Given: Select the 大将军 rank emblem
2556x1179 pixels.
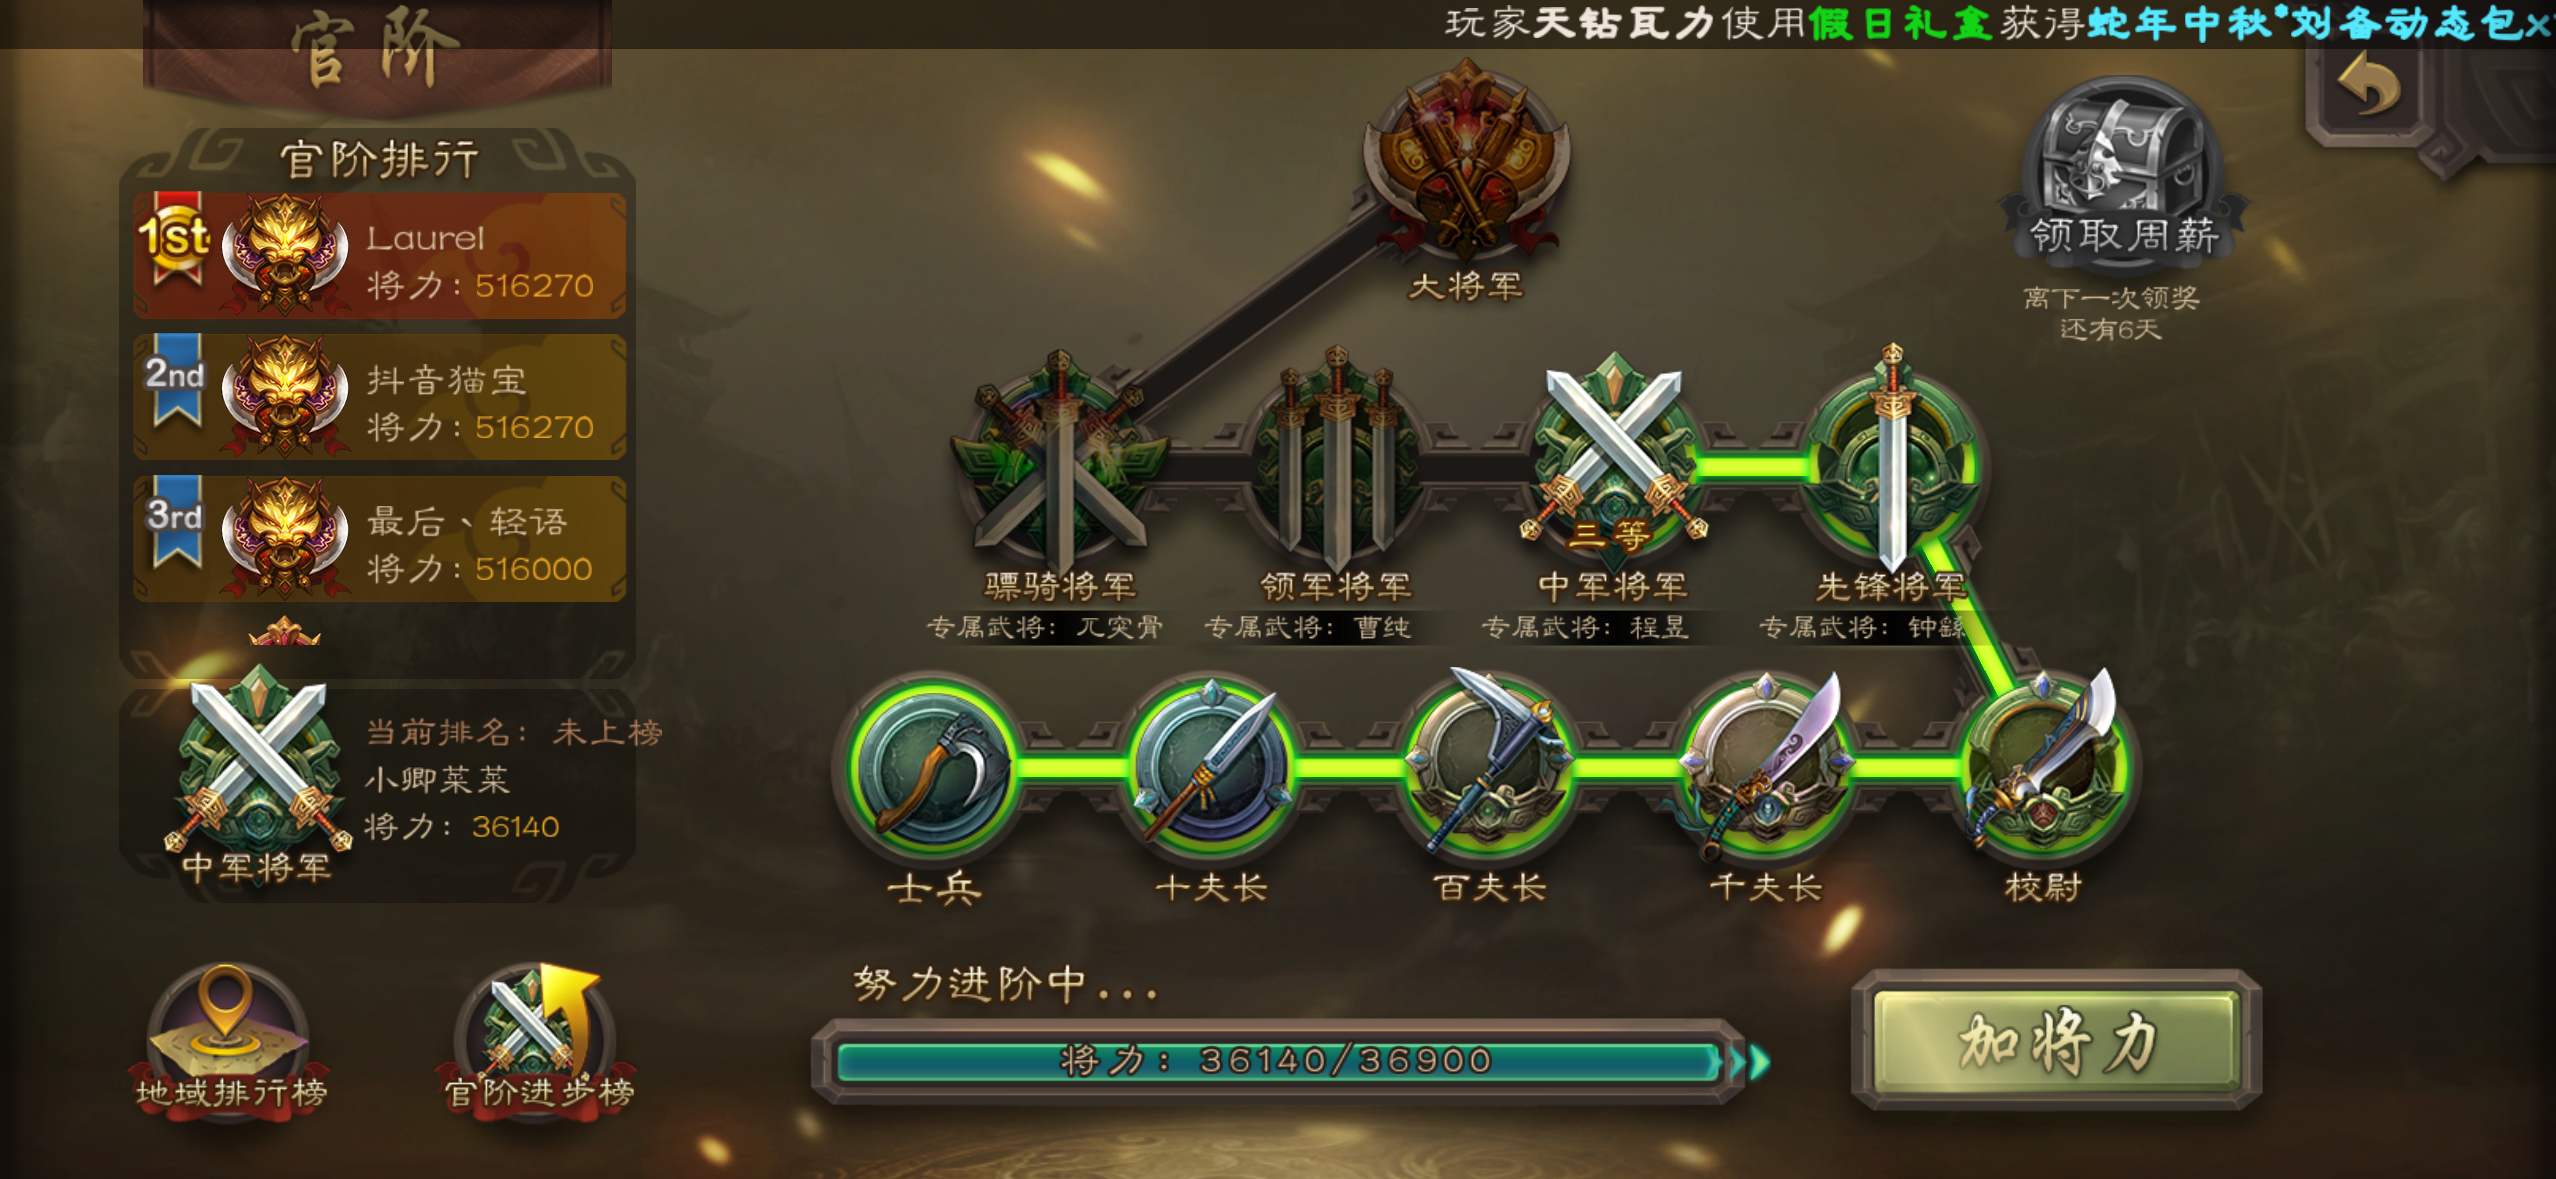Looking at the screenshot, I should click(x=1467, y=162).
